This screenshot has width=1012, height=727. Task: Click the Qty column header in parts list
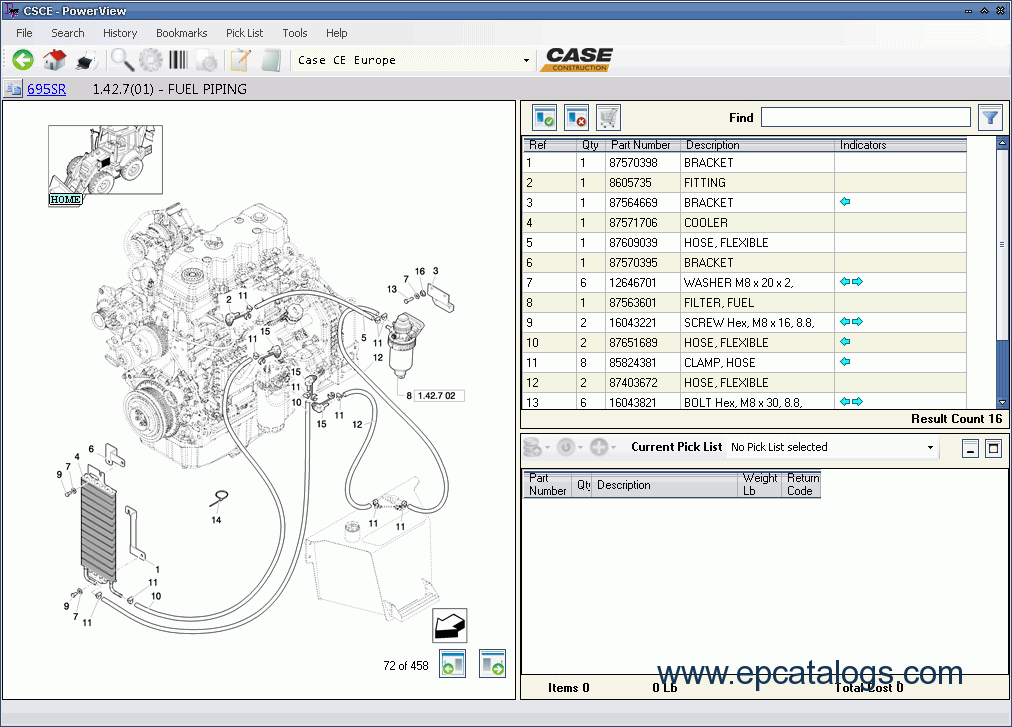591,145
